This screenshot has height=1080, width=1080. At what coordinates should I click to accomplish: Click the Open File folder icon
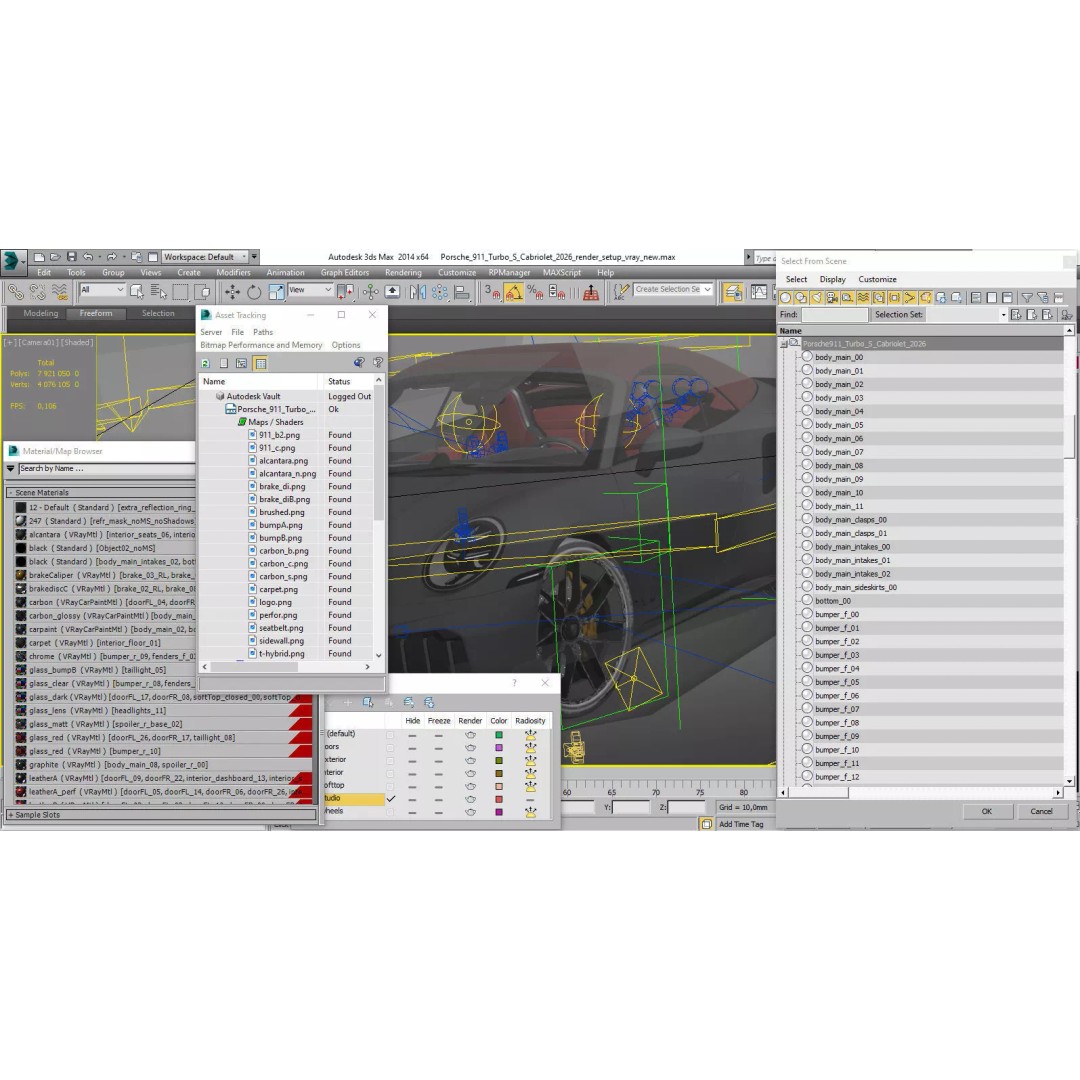[x=55, y=257]
